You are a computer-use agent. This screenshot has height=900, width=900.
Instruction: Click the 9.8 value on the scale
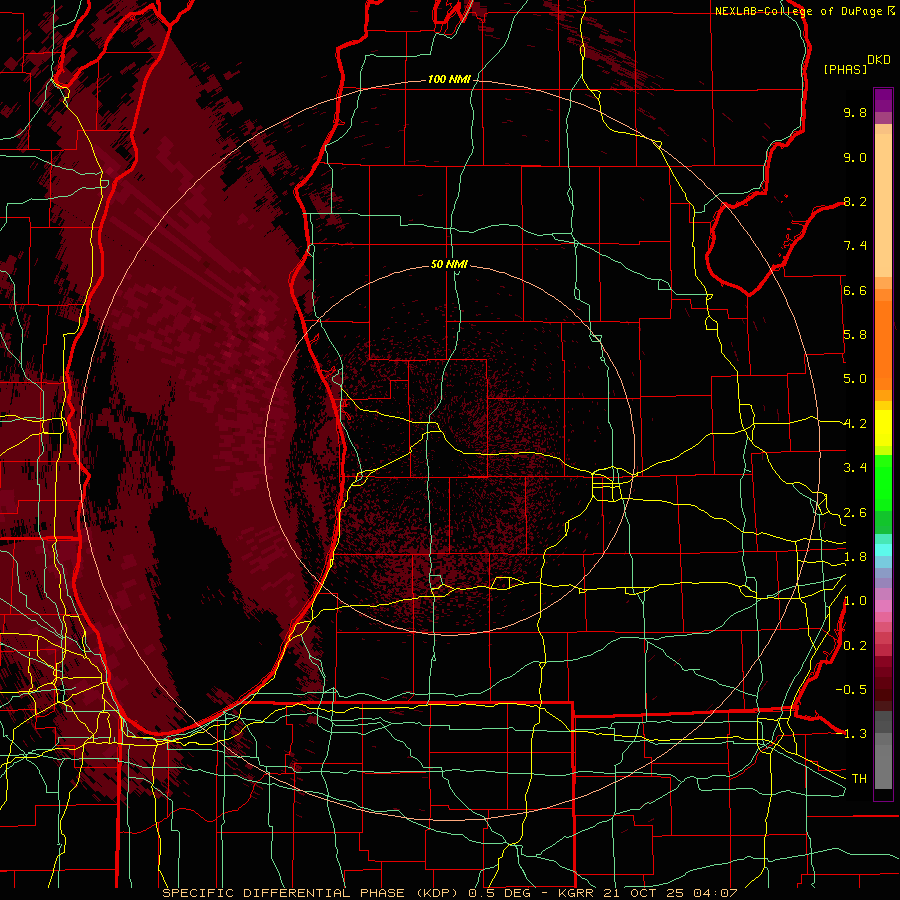click(855, 112)
